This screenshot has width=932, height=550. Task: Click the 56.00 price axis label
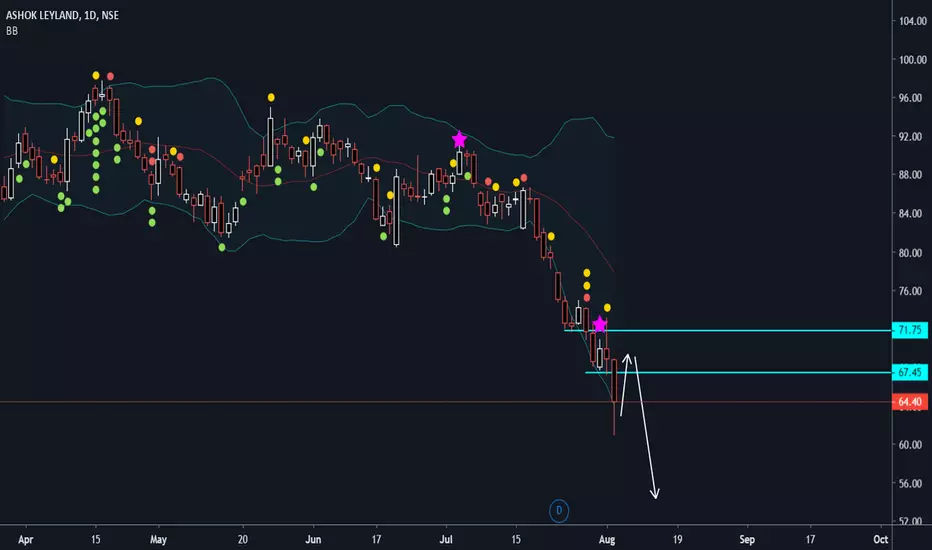pyautogui.click(x=912, y=483)
